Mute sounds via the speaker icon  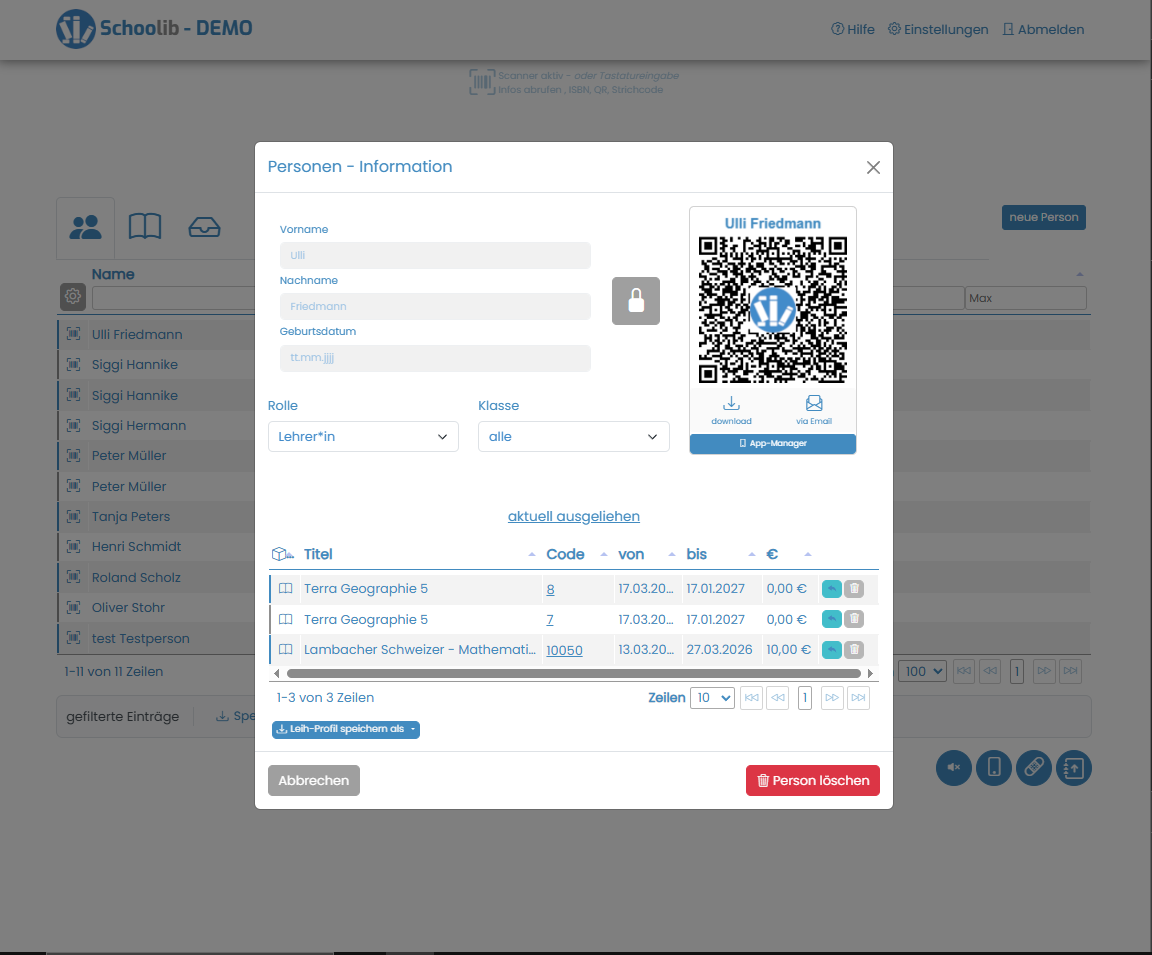[953, 768]
